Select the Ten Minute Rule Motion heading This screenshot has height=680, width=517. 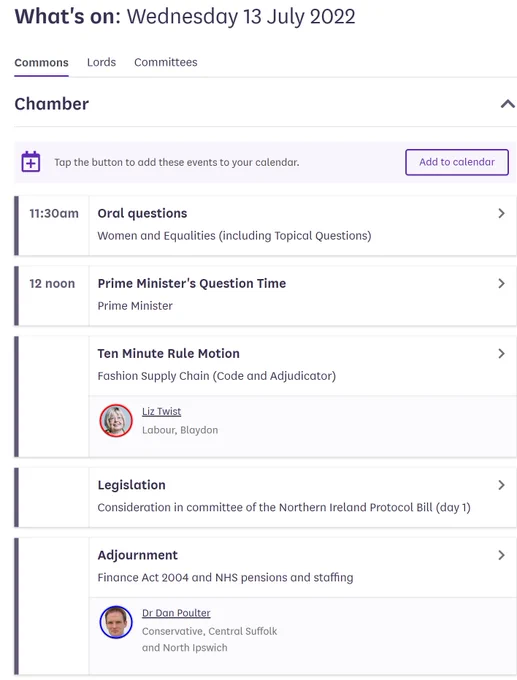[168, 354]
